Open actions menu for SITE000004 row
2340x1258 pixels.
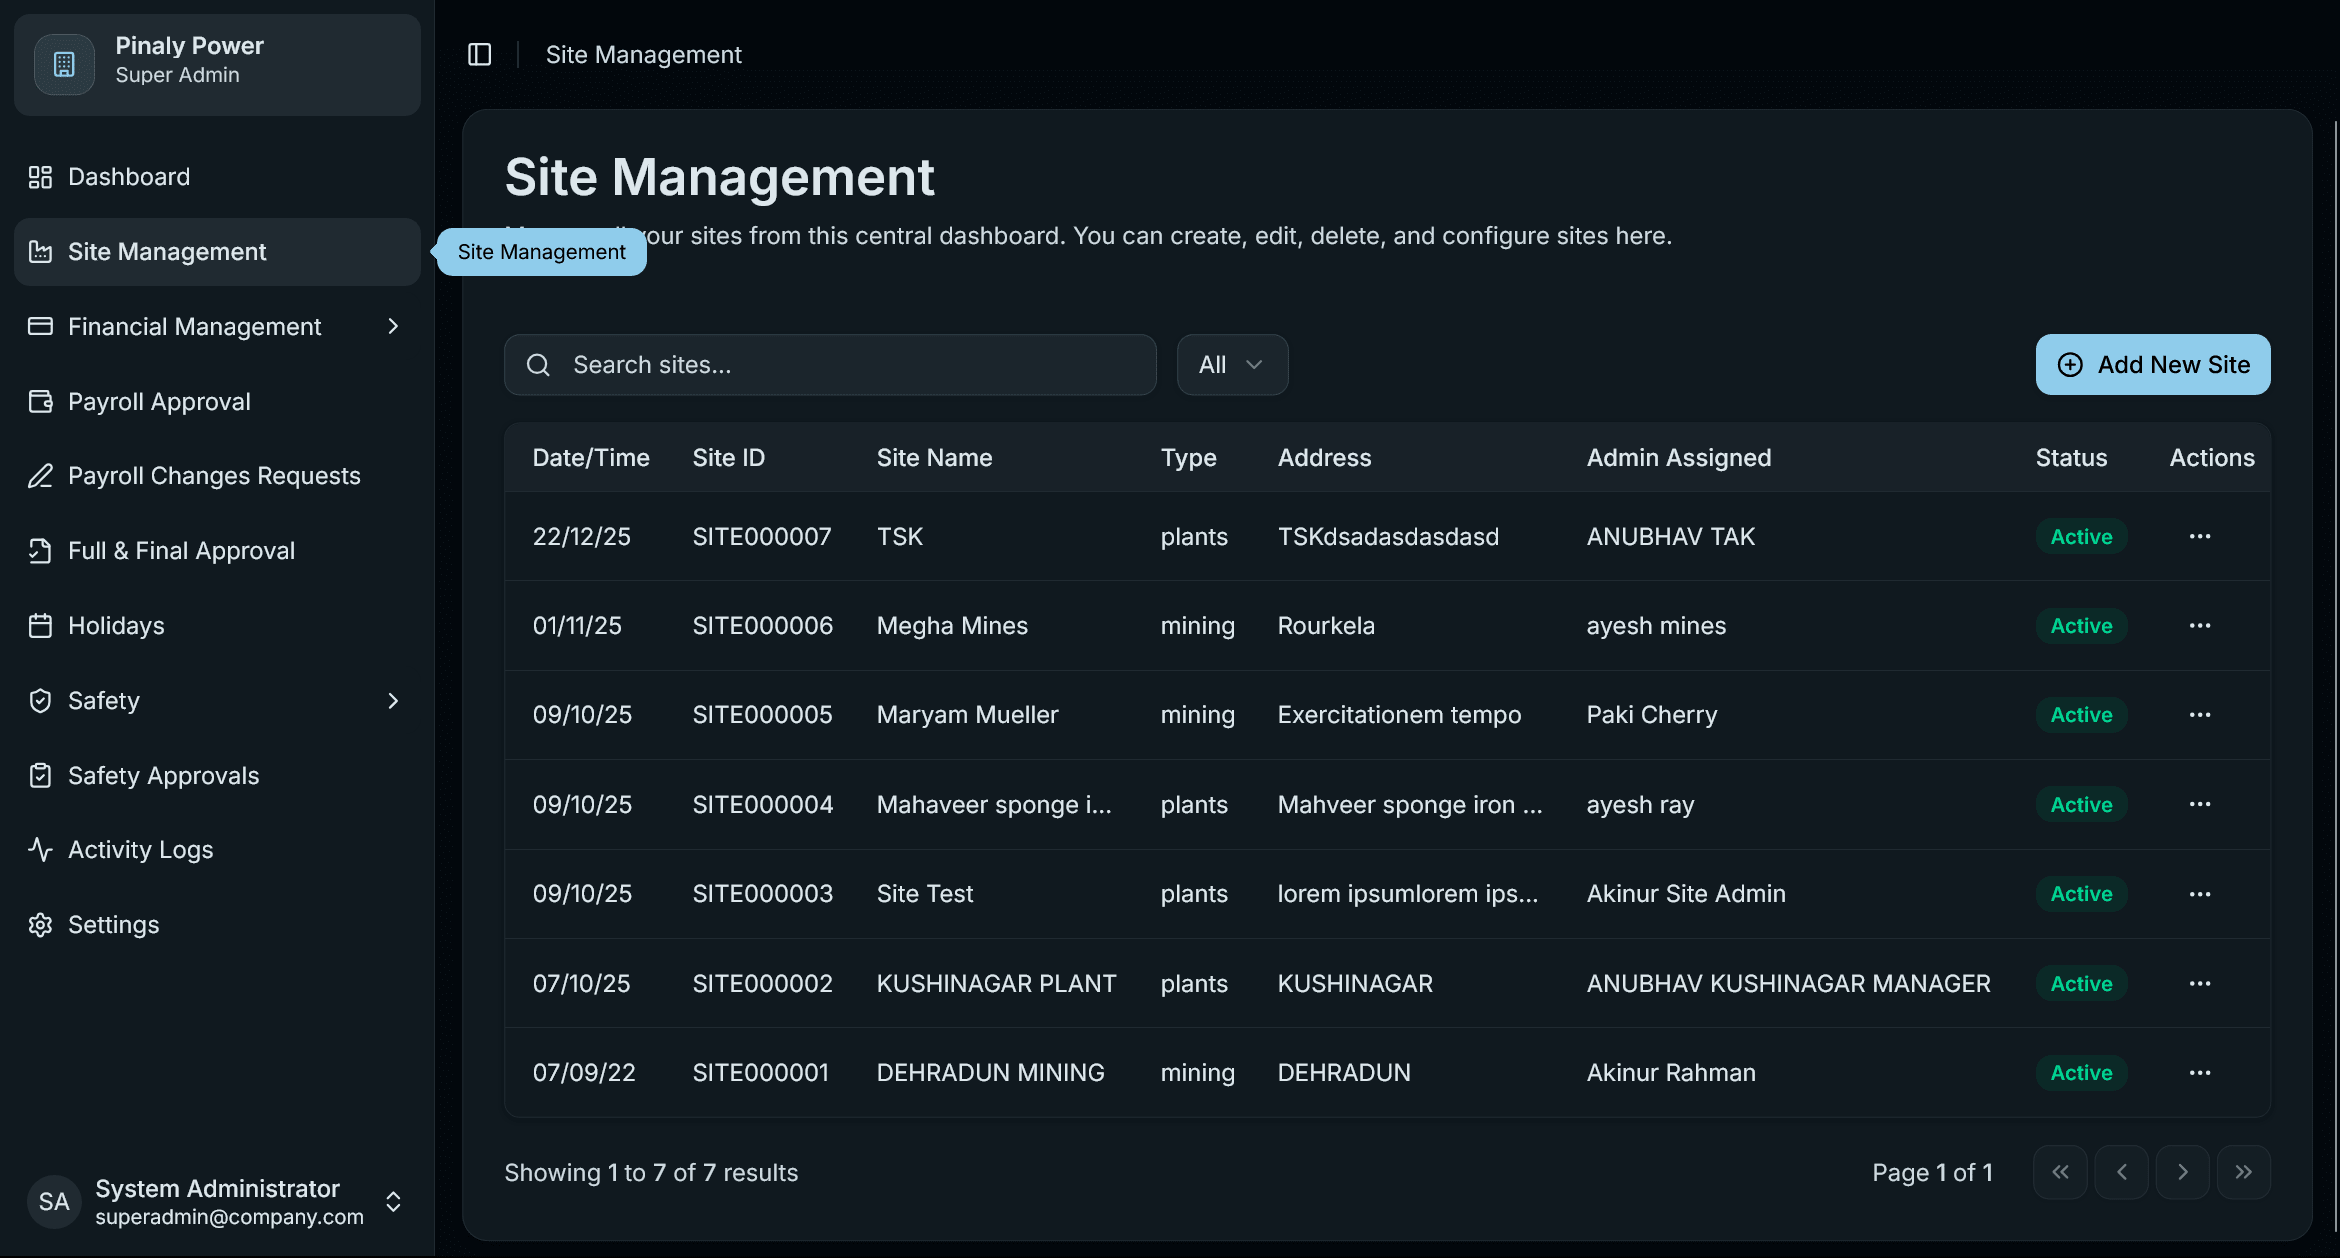2200,805
